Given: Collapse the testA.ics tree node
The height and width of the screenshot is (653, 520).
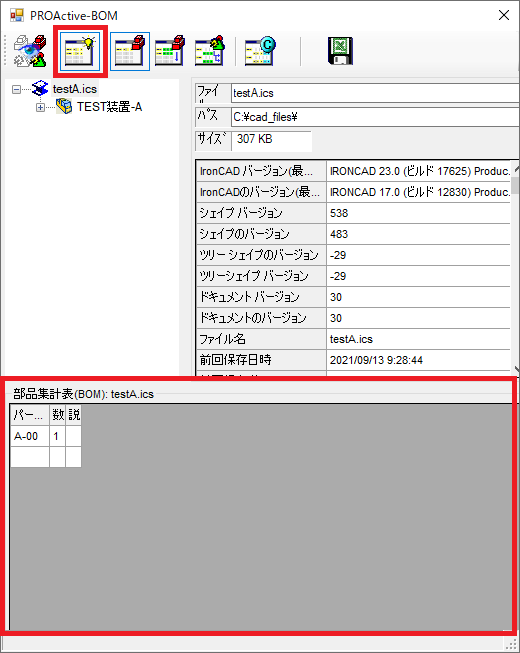Looking at the screenshot, I should coord(16,89).
